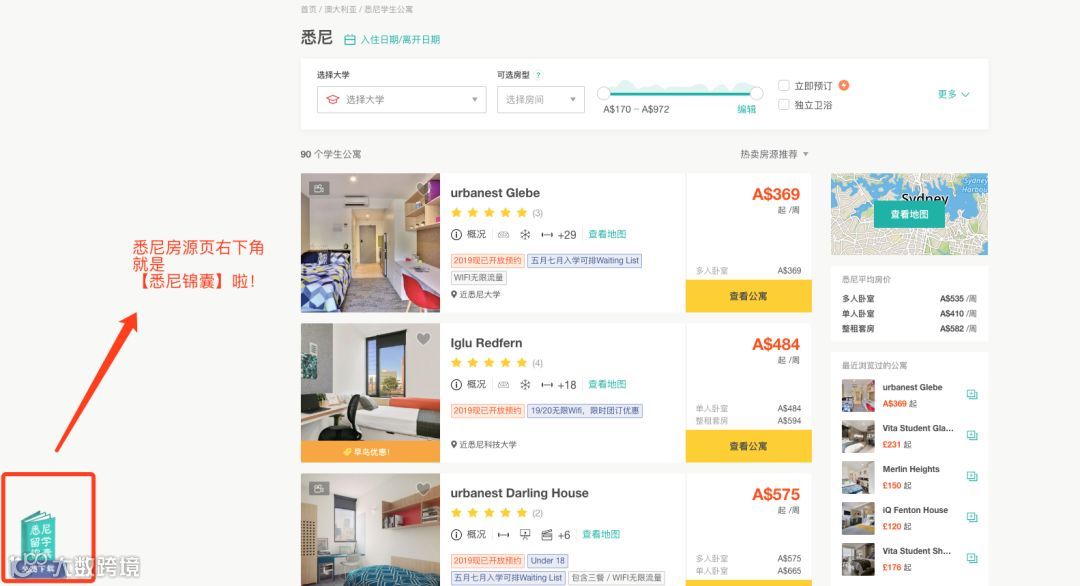Viewport: 1080px width, 586px height.
Task: Click iQ Fenton House in recently viewed
Action: coord(915,510)
